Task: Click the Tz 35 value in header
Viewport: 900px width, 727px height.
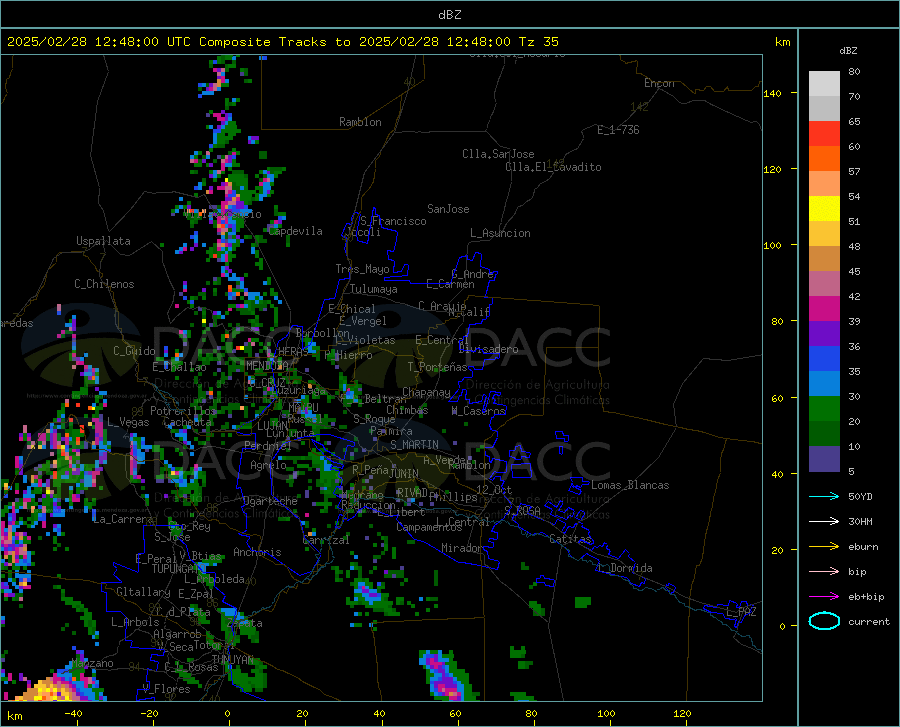Action: click(538, 42)
